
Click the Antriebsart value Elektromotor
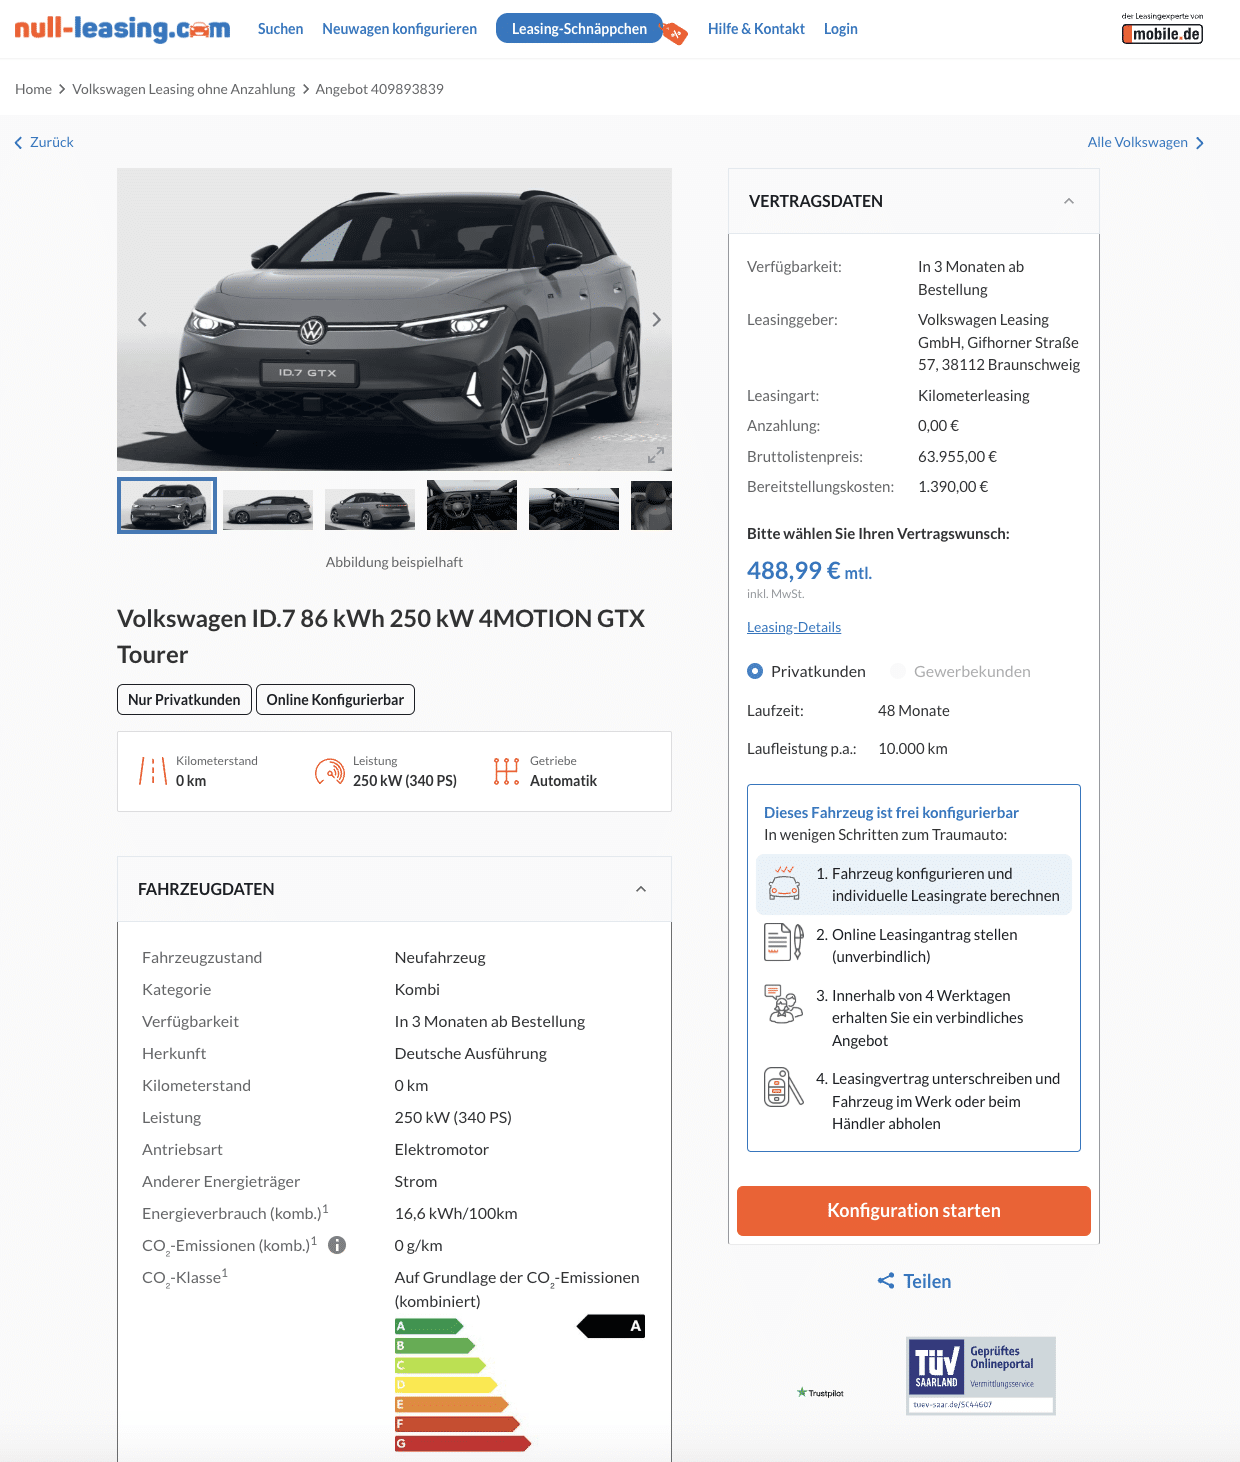[x=442, y=1149]
